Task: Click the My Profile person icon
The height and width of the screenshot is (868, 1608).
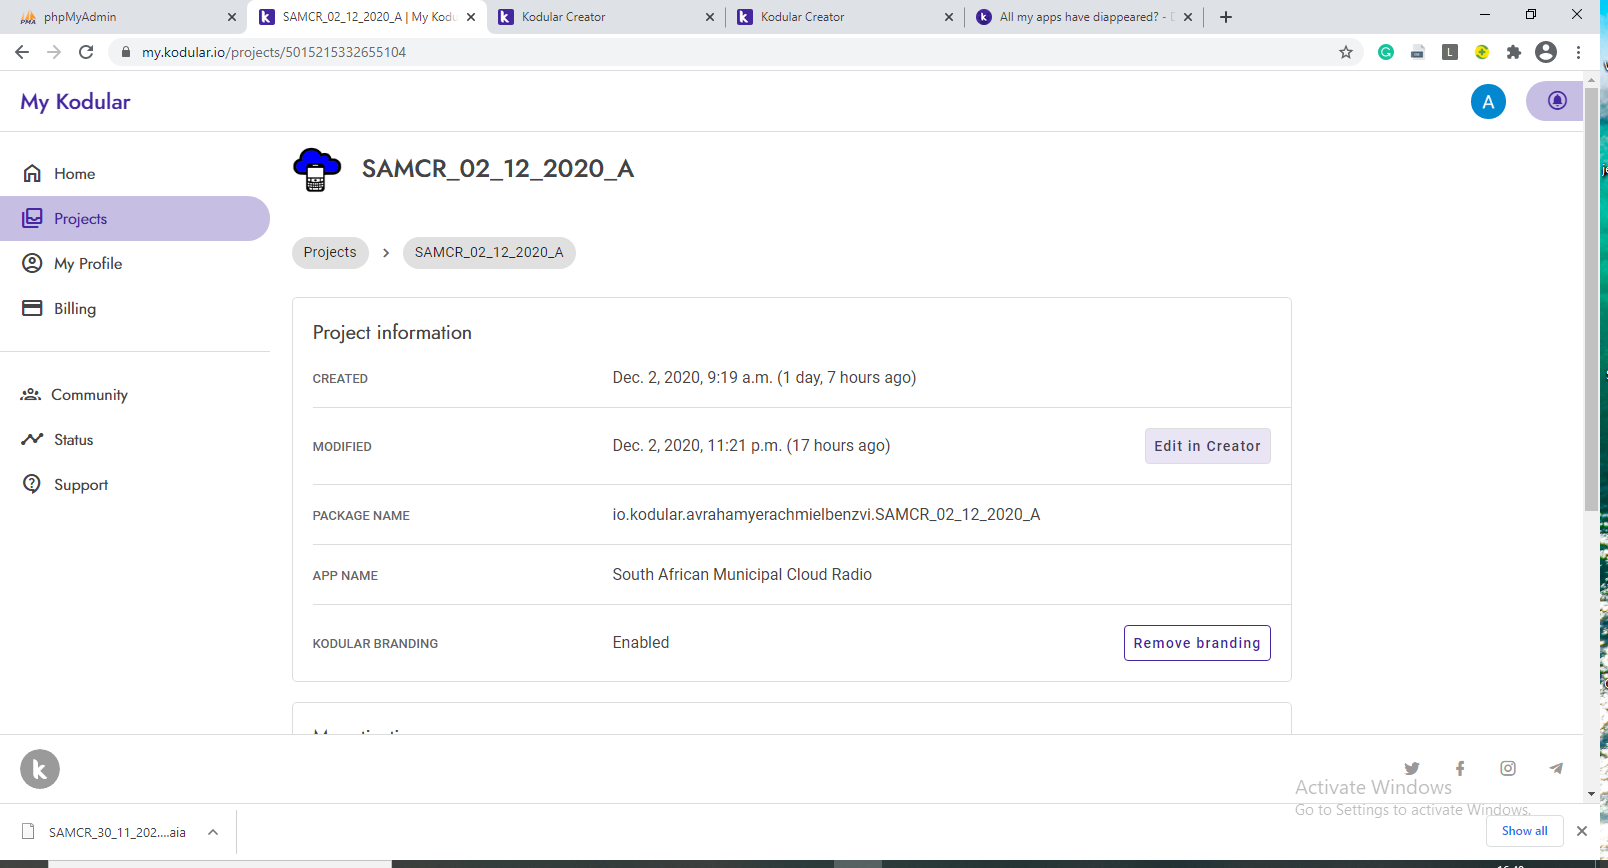Action: (x=32, y=263)
